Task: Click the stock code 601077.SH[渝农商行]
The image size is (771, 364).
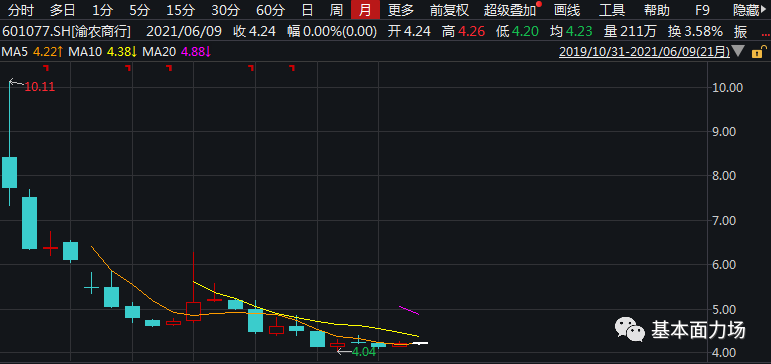Action: pos(67,32)
